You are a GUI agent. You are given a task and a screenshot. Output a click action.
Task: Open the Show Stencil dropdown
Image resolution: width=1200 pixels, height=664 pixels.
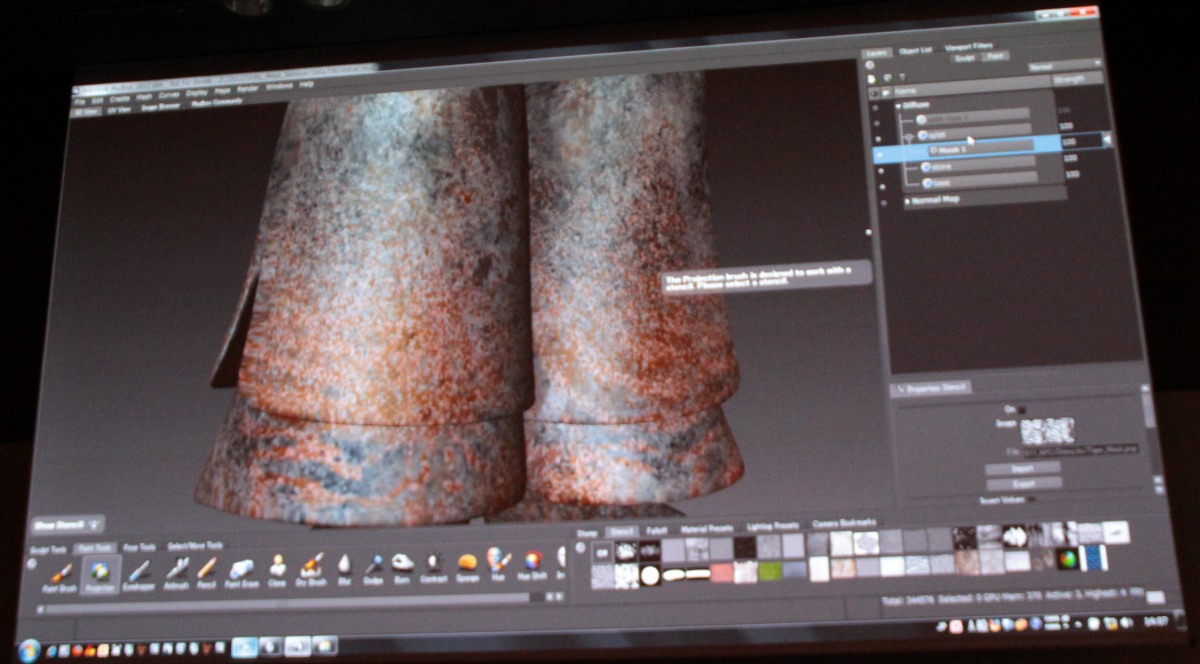(x=68, y=524)
